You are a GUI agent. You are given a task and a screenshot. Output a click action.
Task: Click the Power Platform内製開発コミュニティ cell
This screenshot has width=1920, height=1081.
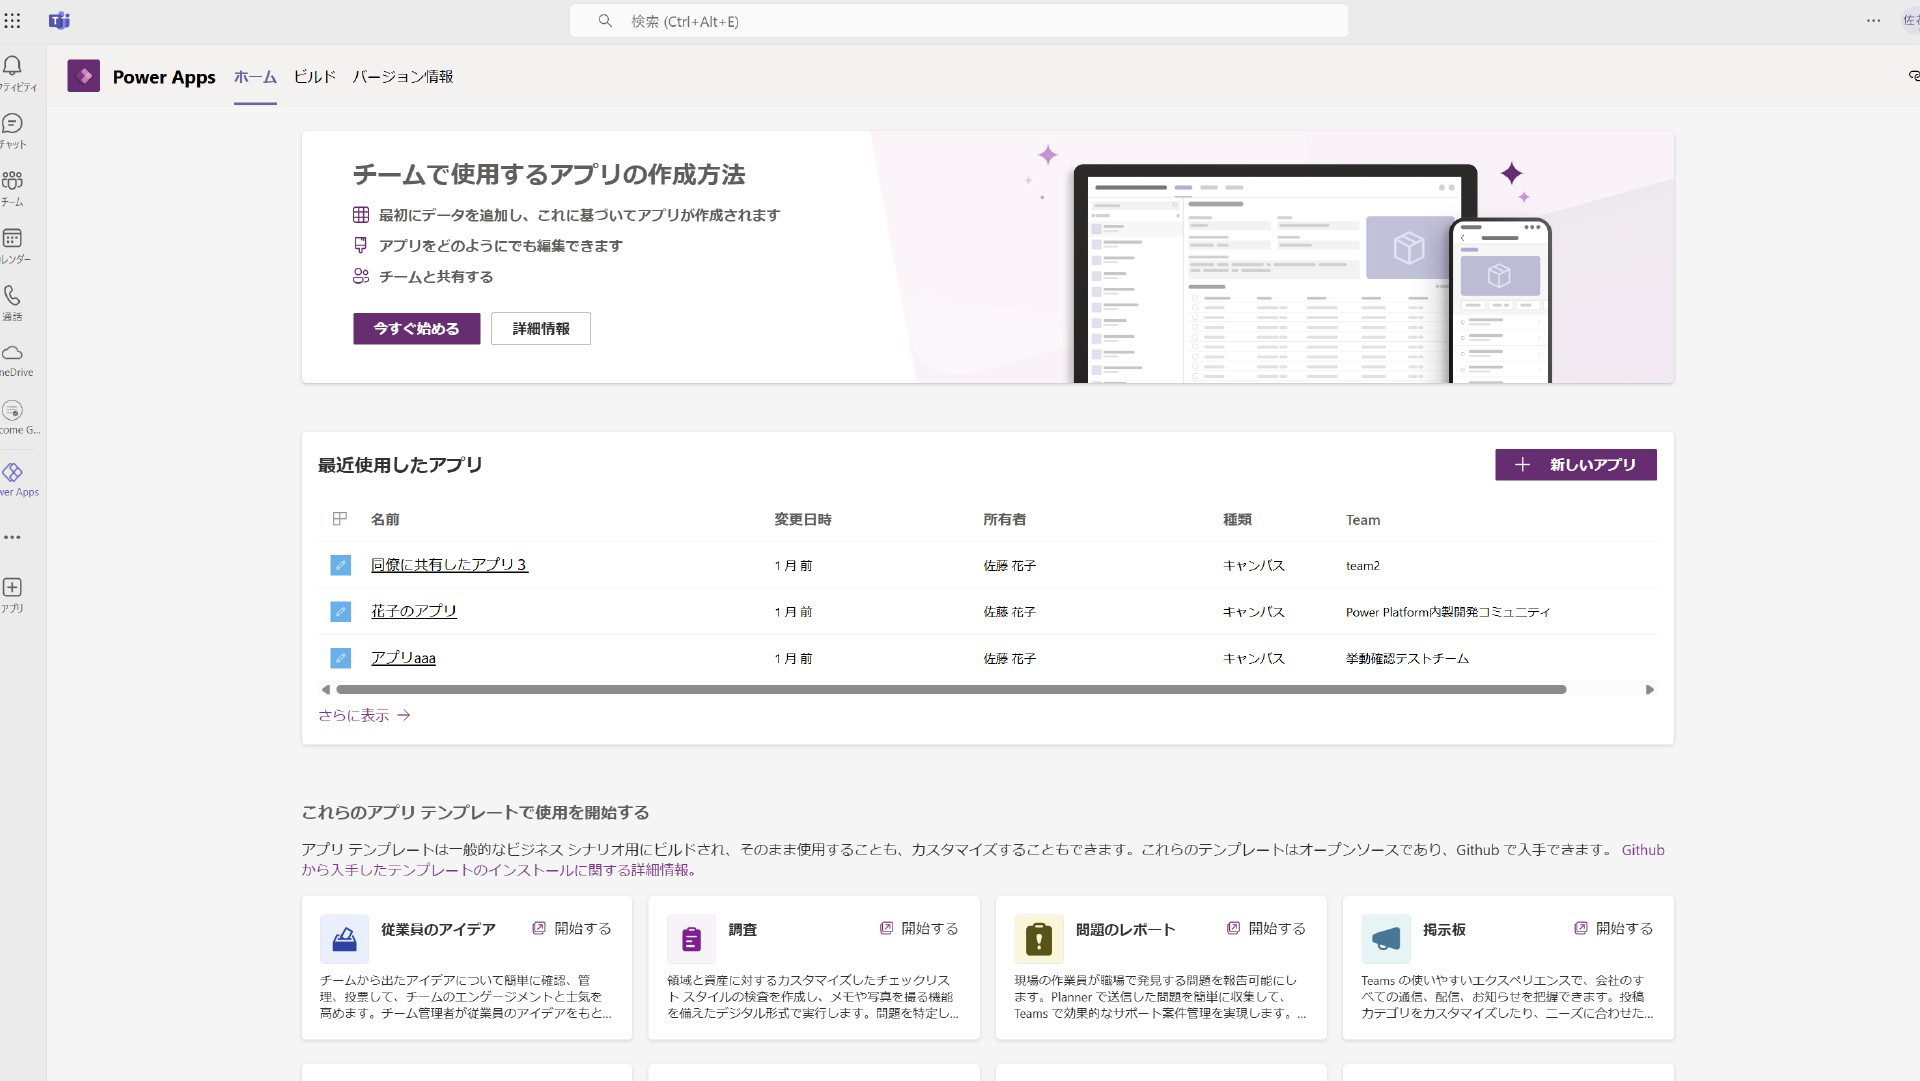(x=1448, y=612)
